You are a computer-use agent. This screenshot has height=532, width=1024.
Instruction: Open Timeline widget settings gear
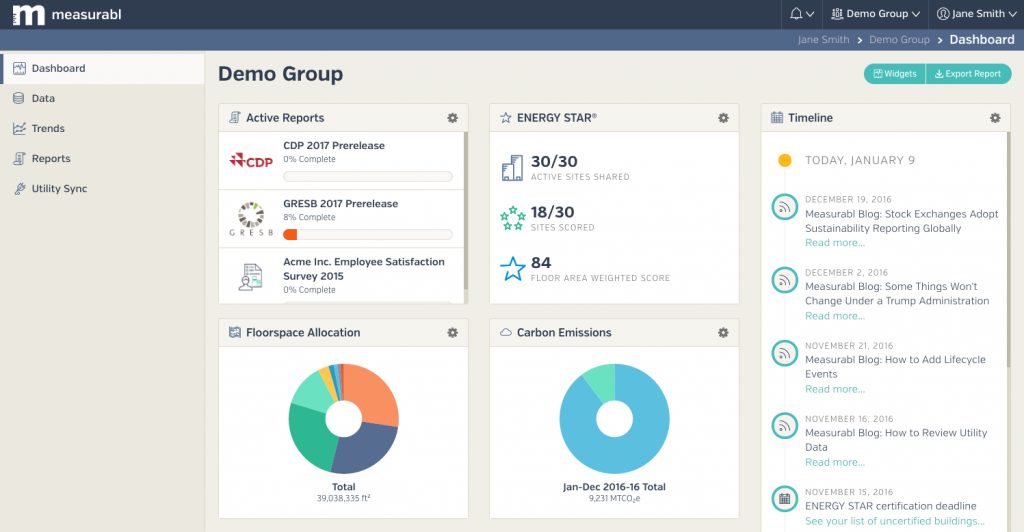click(995, 118)
